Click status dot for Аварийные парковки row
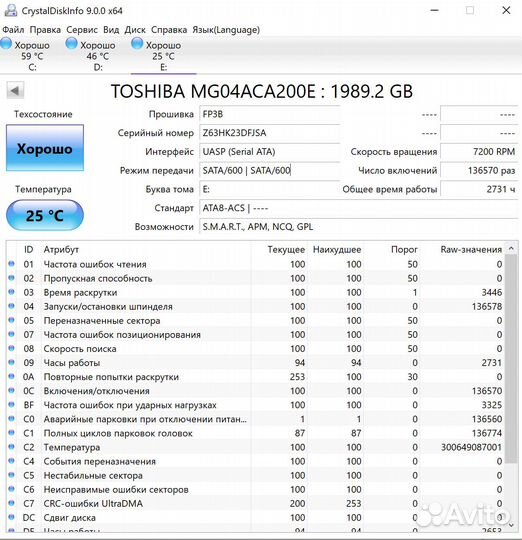This screenshot has height=540, width=522. 11,418
